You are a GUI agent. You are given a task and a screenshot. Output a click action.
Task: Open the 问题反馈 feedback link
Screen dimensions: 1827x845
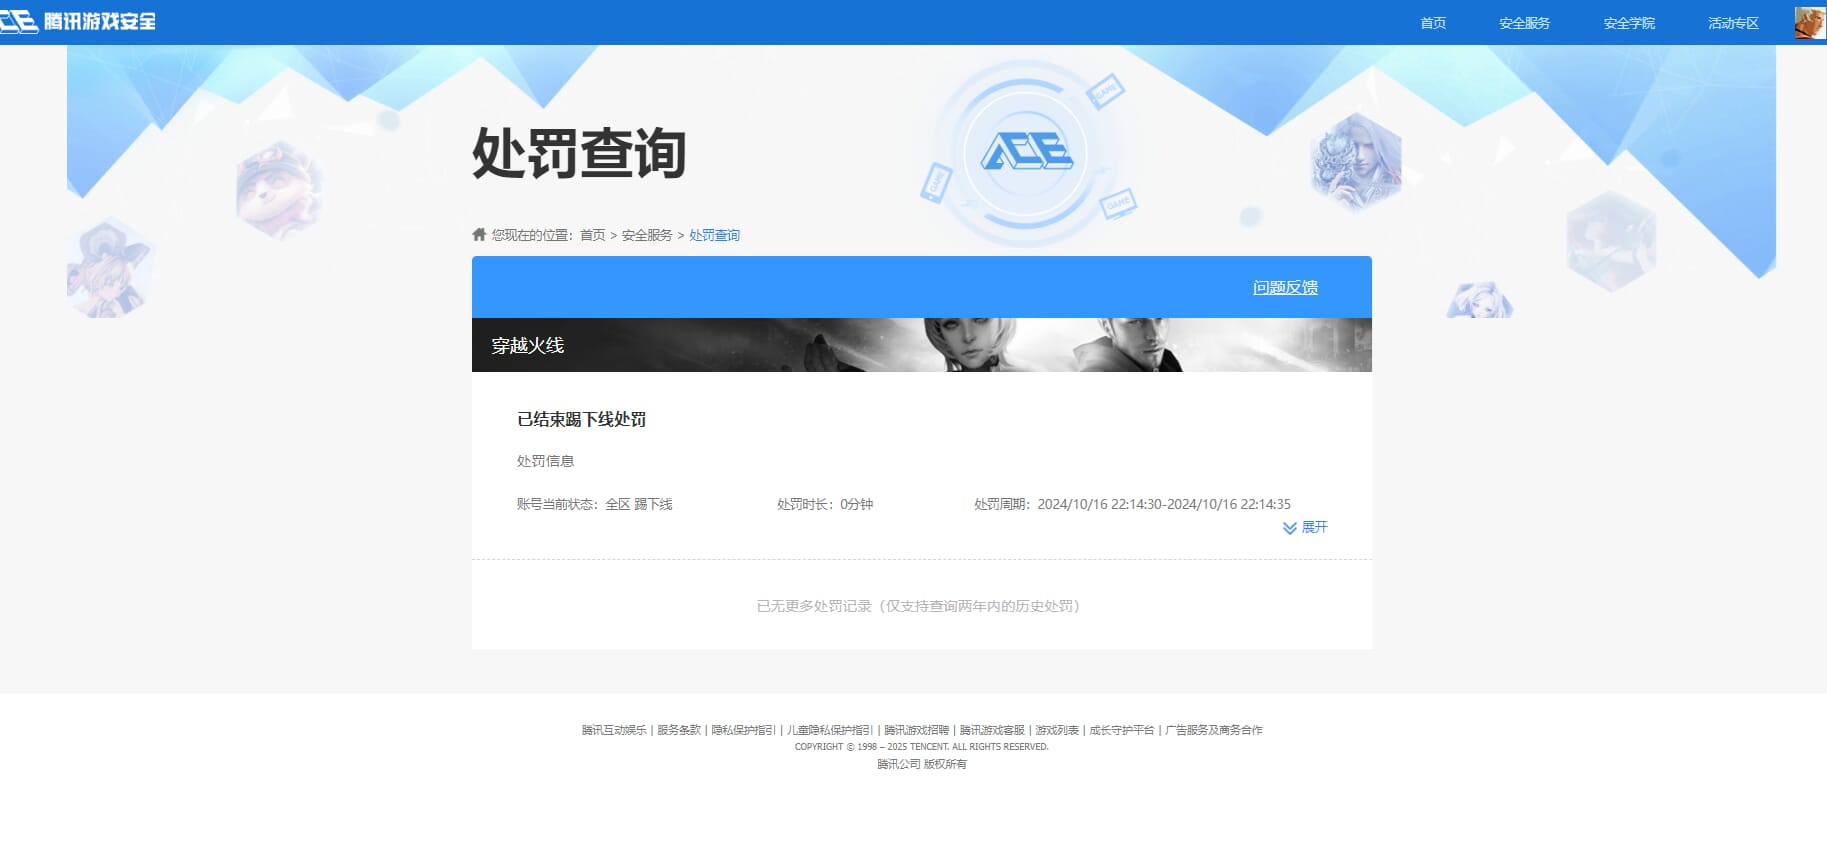click(1285, 287)
